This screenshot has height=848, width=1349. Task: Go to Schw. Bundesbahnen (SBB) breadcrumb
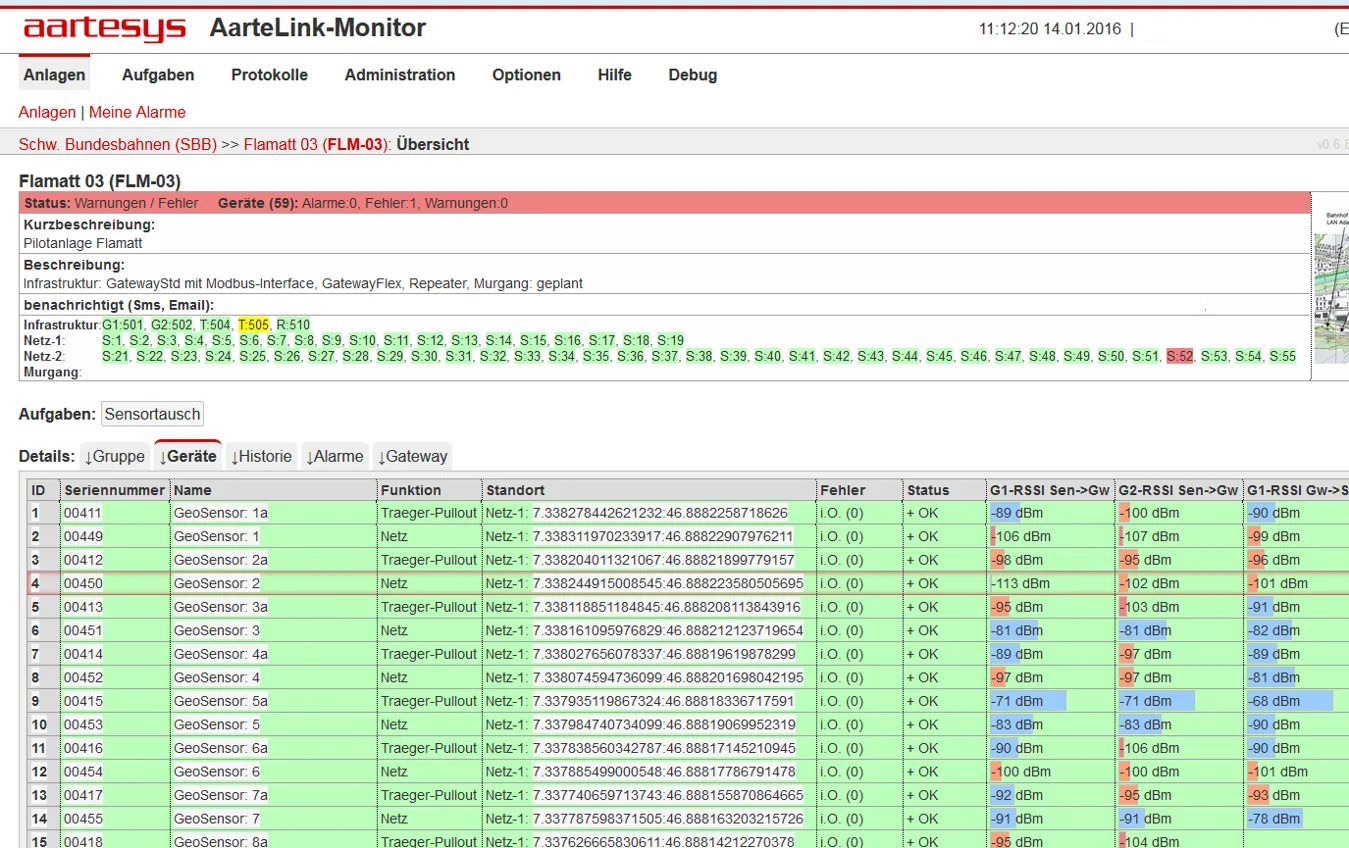click(x=118, y=144)
